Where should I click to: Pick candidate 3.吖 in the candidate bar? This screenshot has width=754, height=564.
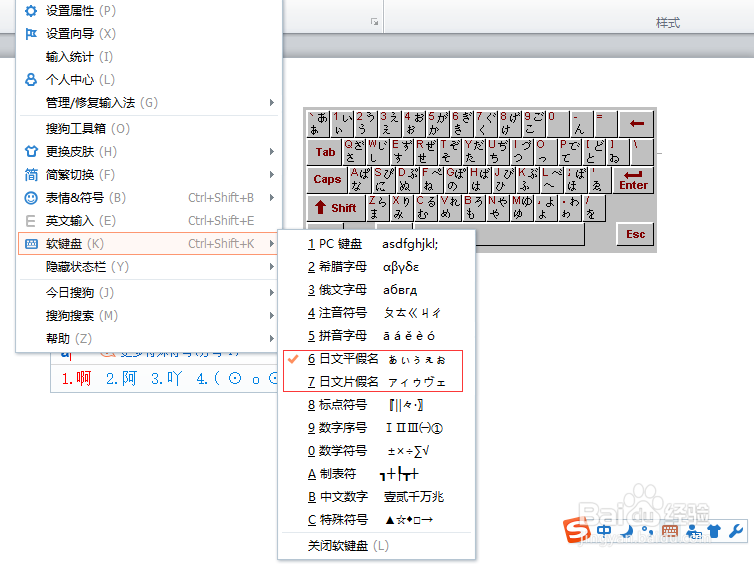click(x=166, y=379)
